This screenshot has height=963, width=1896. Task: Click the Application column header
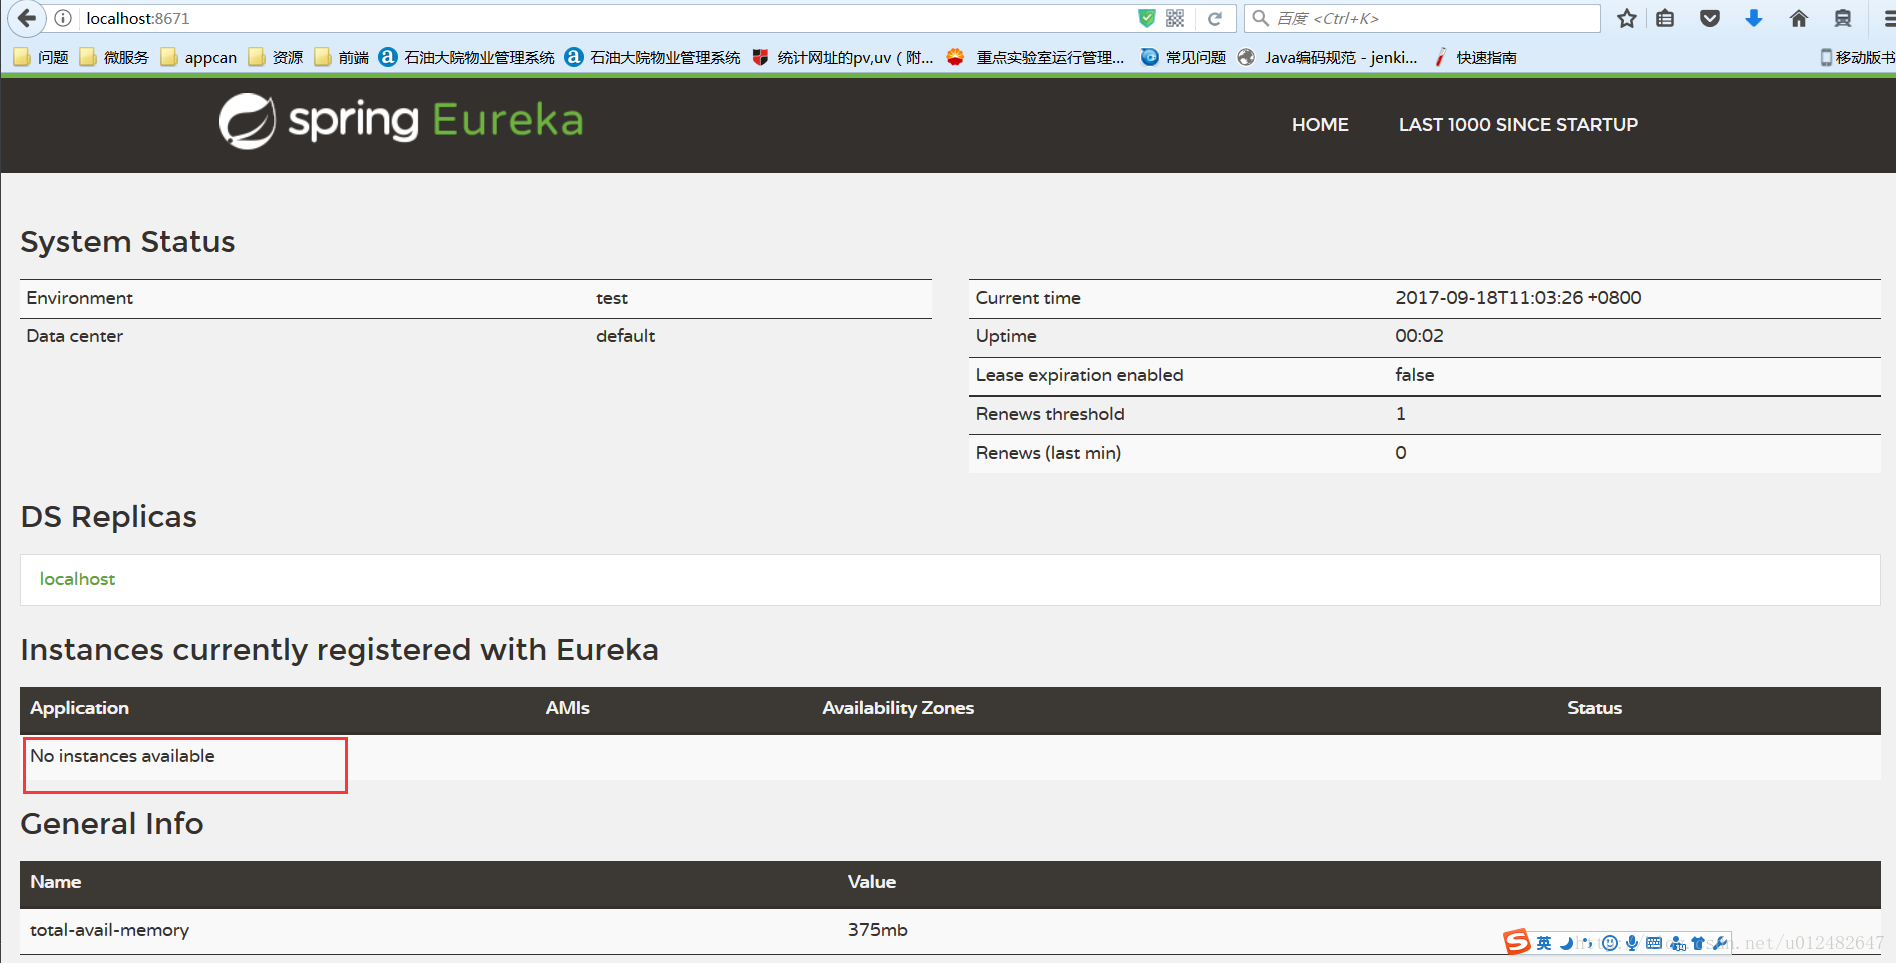tap(79, 708)
